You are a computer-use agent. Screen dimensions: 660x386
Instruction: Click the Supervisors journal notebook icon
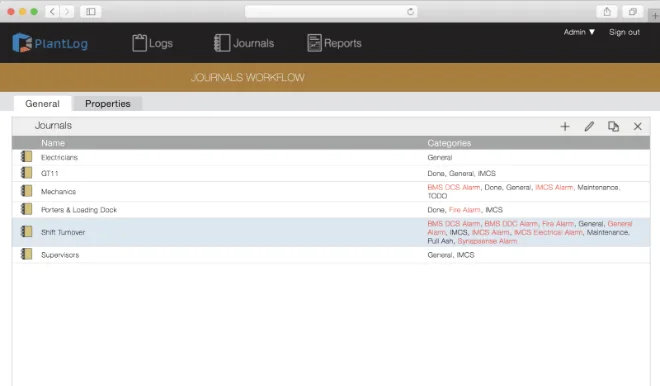(x=27, y=254)
